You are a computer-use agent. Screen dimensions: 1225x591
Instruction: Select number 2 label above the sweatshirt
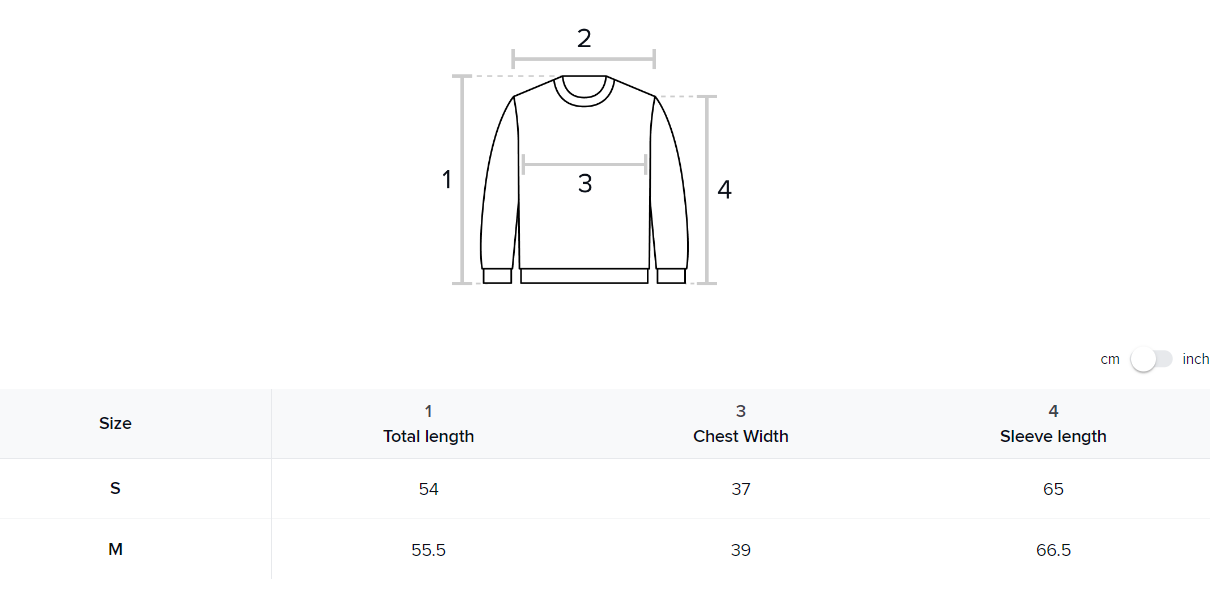pos(584,39)
